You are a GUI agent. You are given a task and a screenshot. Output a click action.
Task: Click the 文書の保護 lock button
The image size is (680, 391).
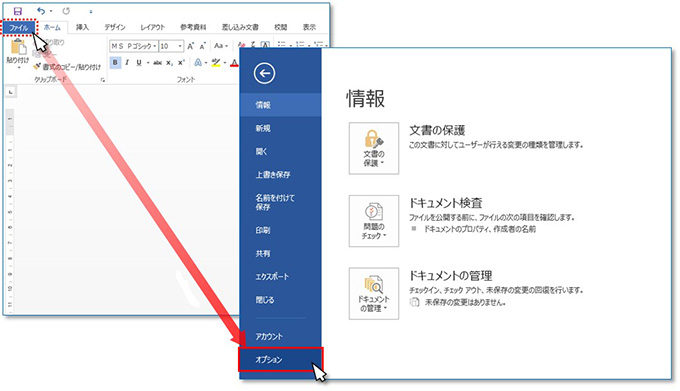(x=374, y=148)
